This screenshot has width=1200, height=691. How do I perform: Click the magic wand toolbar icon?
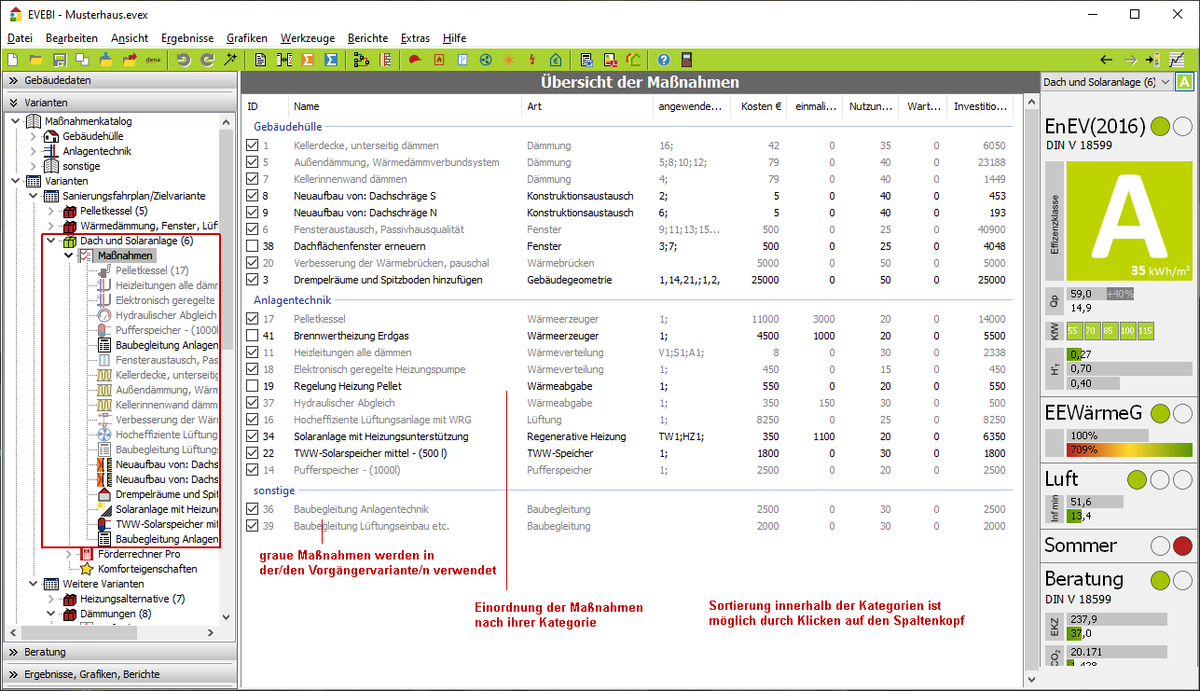230,60
